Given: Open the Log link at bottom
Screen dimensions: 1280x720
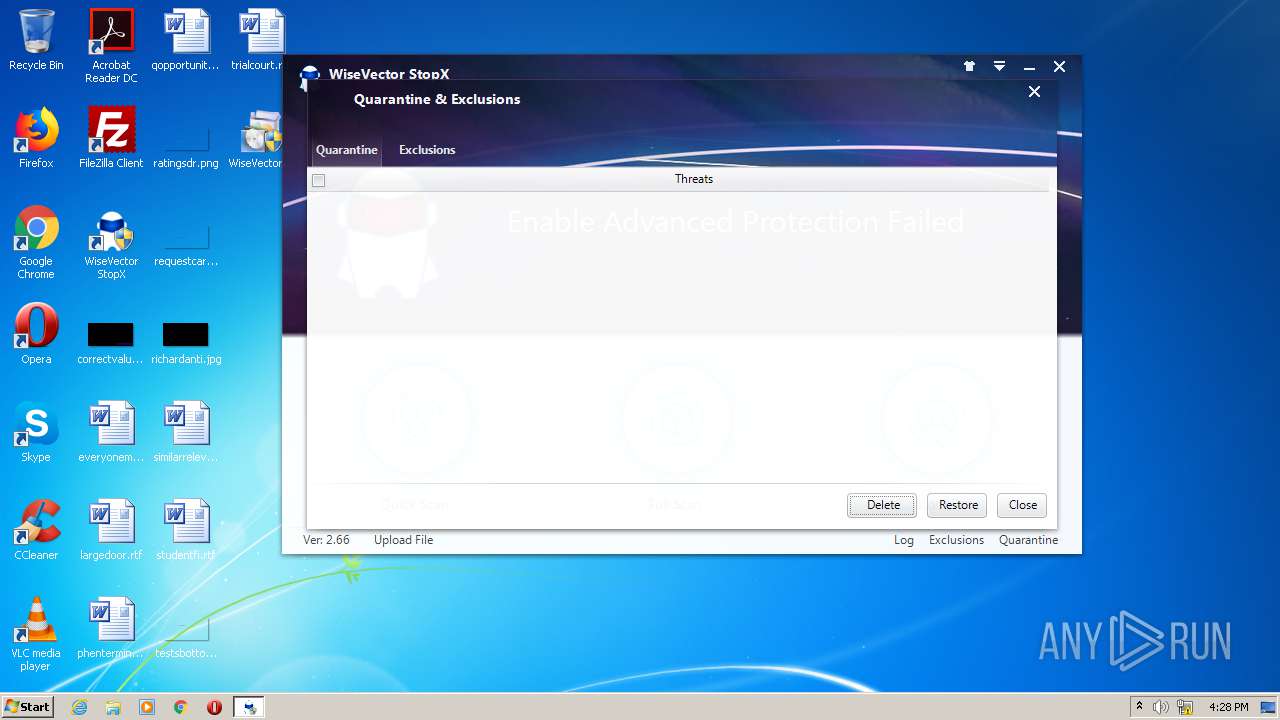Looking at the screenshot, I should pos(904,540).
